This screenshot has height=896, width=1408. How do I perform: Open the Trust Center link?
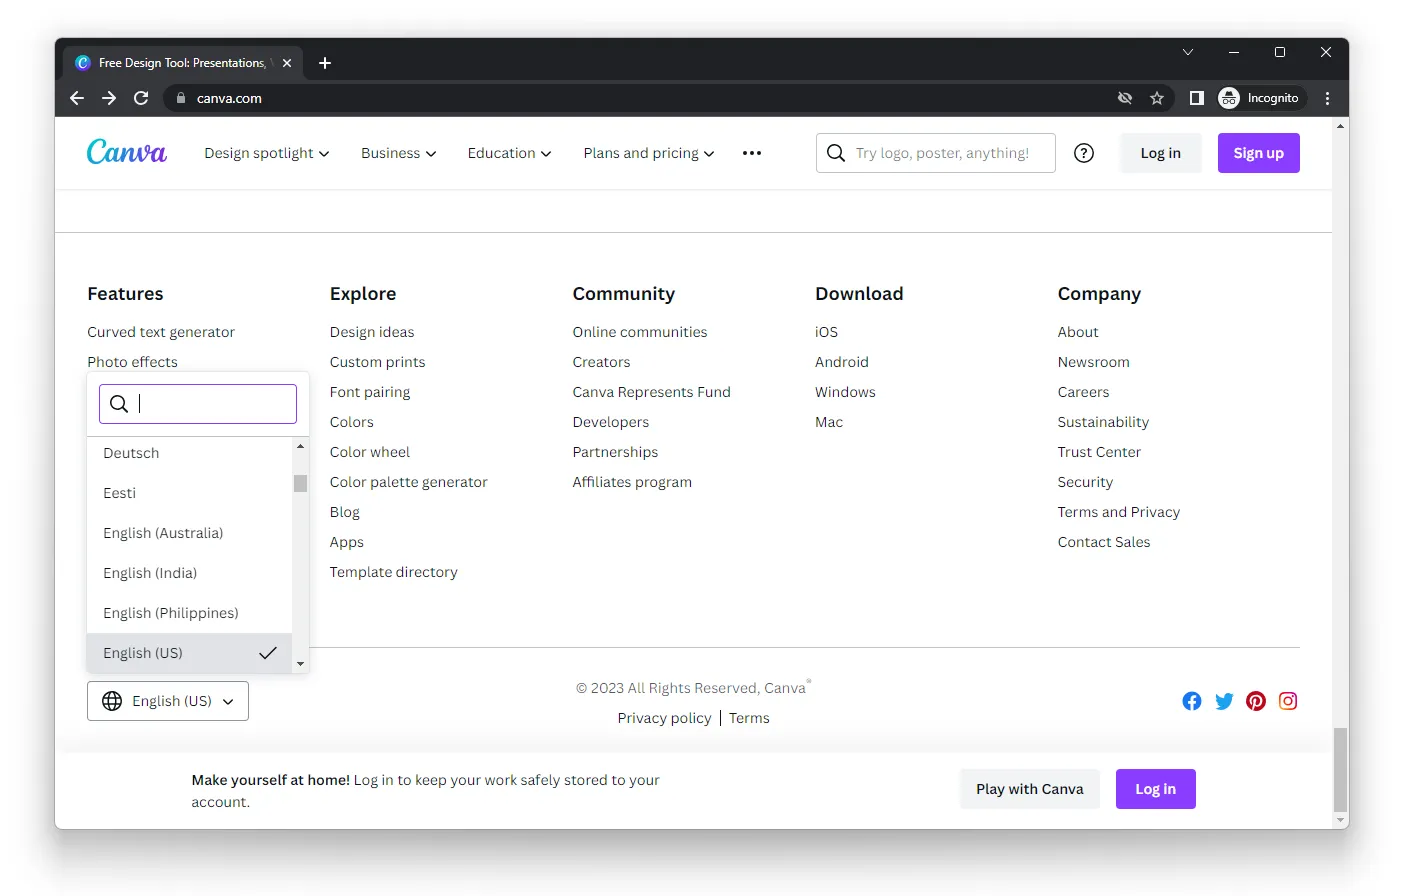pyautogui.click(x=1099, y=452)
